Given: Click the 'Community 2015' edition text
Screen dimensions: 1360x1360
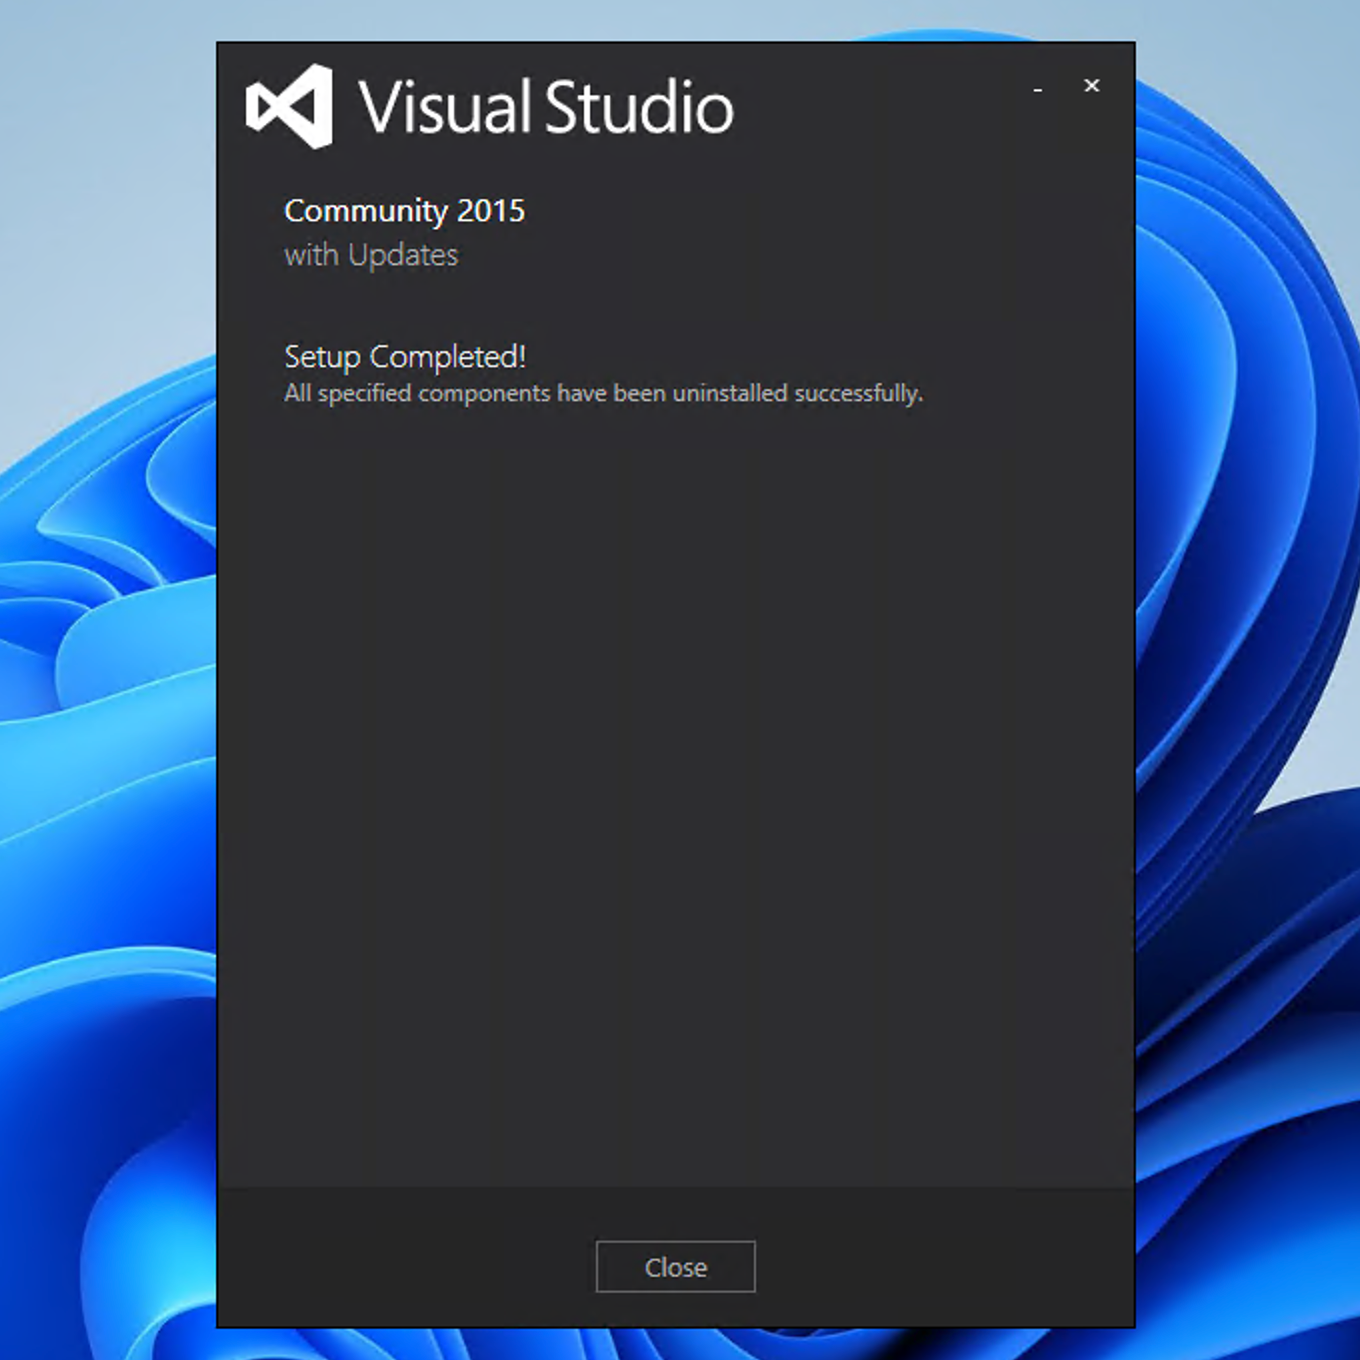Looking at the screenshot, I should click(x=404, y=211).
